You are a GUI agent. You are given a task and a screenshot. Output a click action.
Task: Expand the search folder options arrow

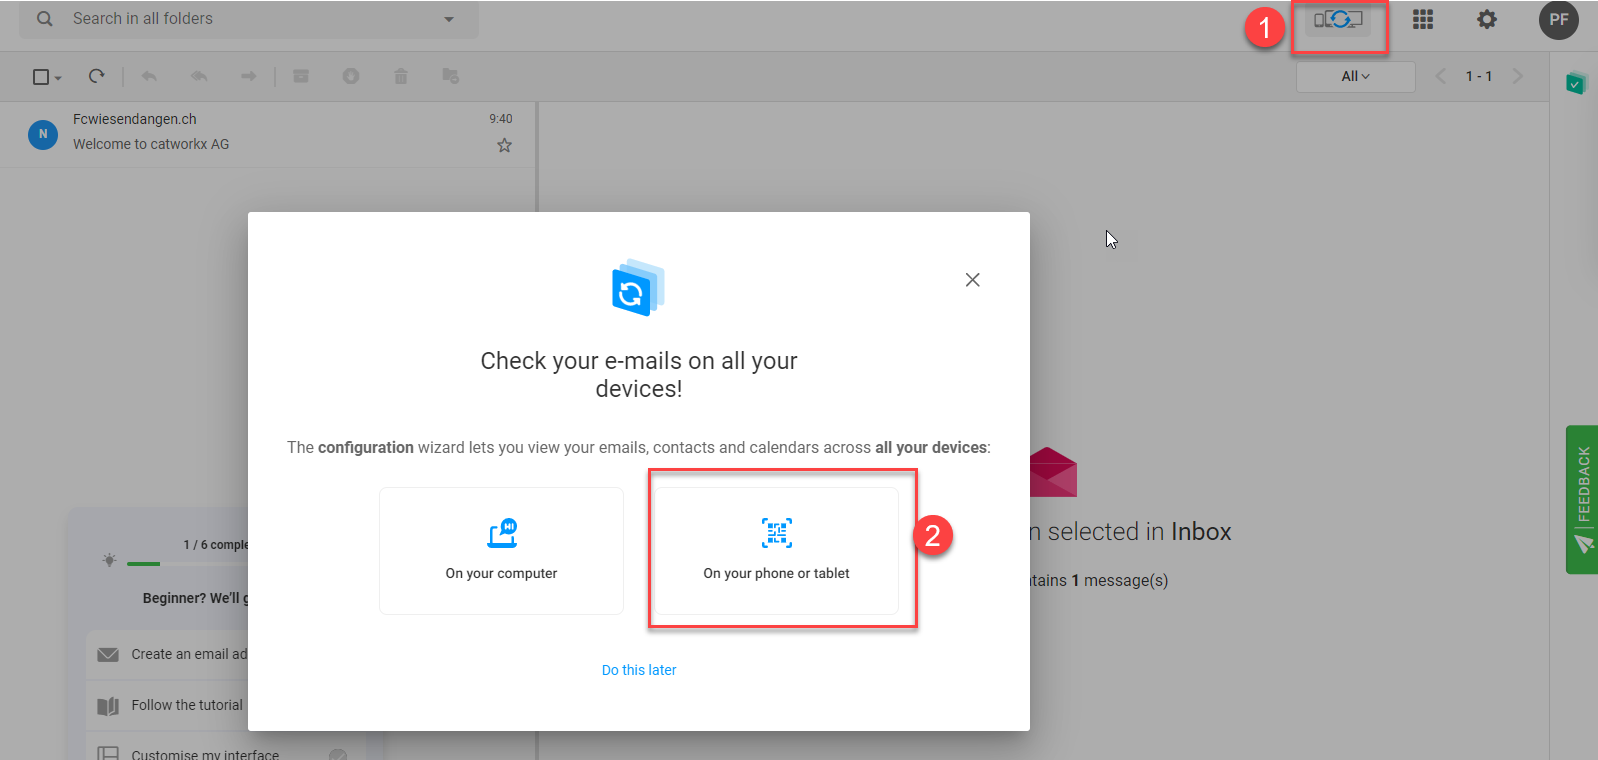tap(449, 19)
